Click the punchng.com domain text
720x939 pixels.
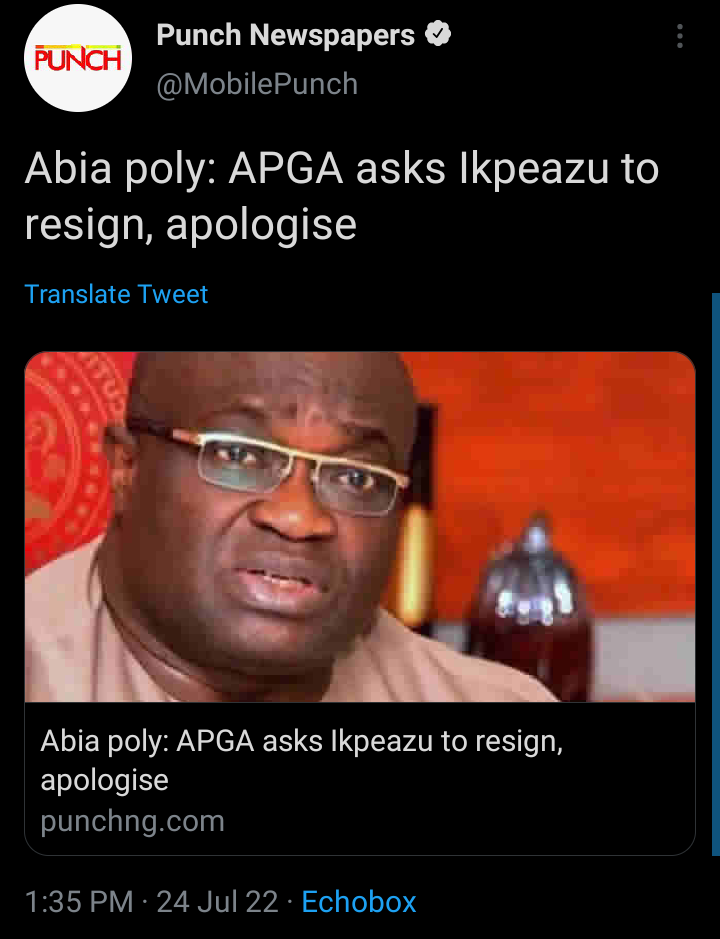(x=132, y=820)
